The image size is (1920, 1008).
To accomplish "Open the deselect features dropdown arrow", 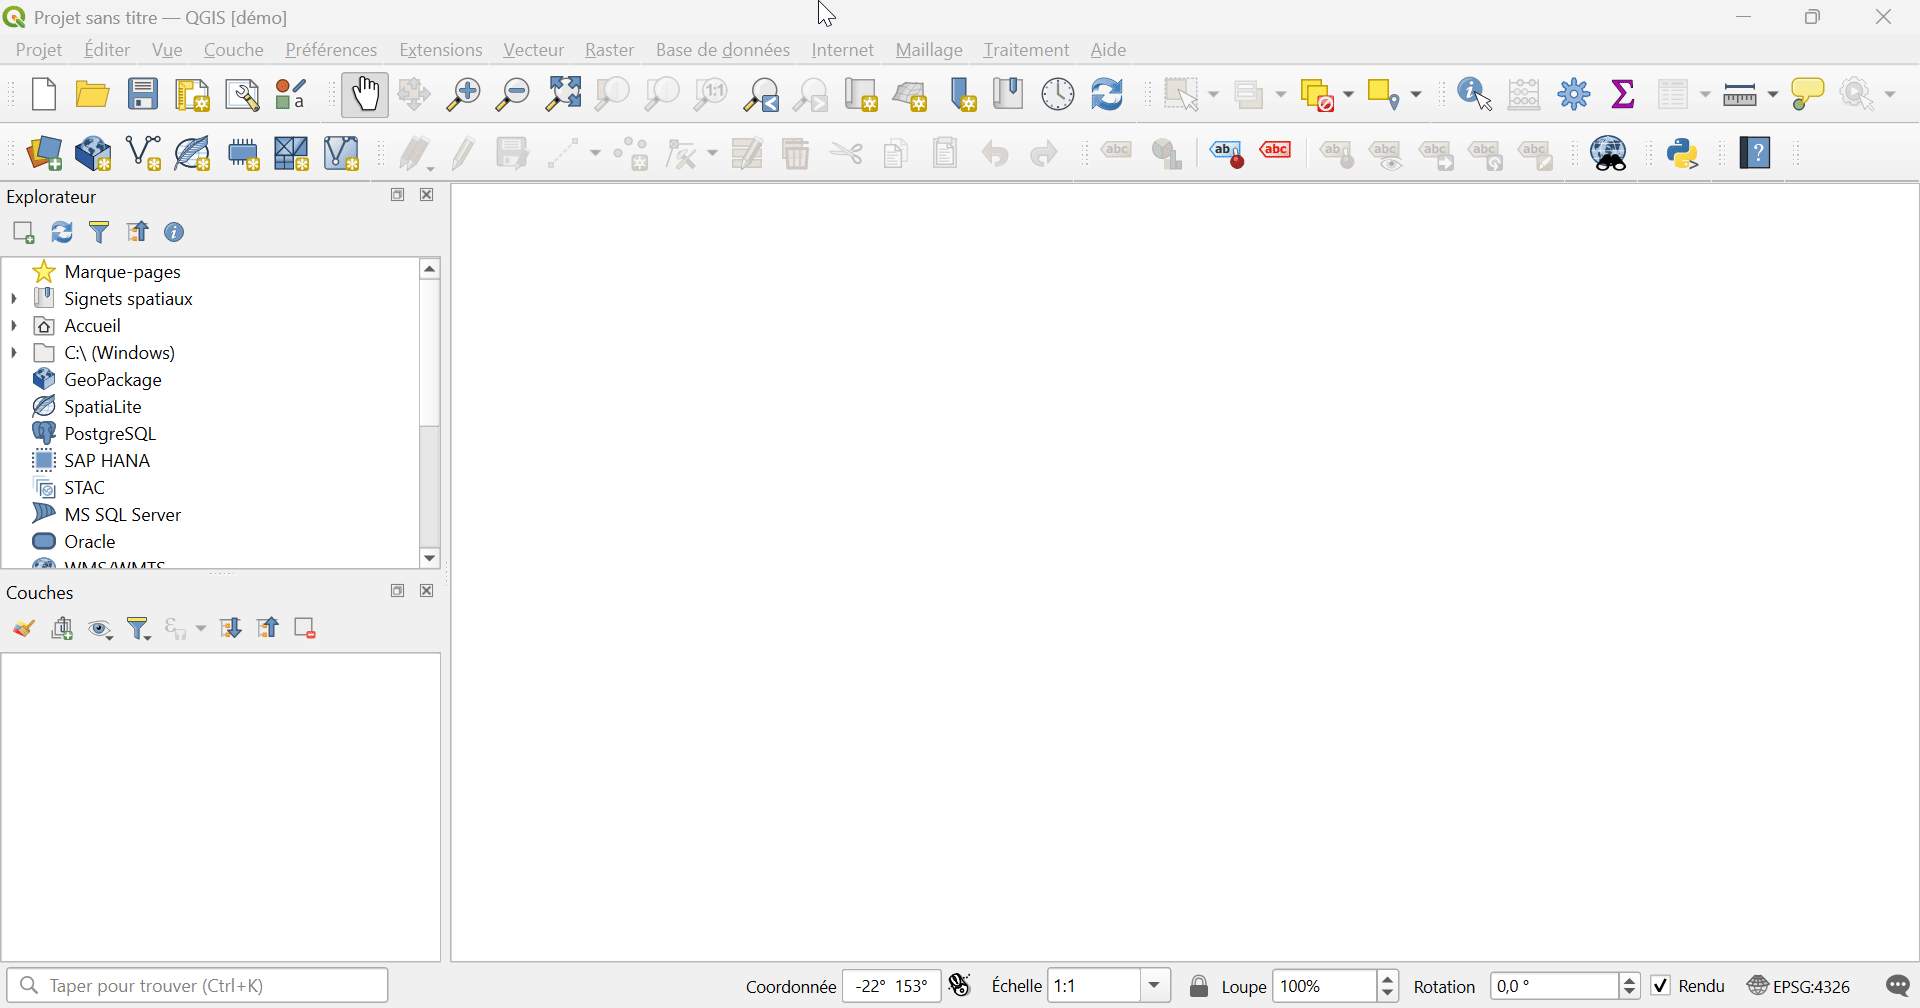I will (x=1347, y=95).
